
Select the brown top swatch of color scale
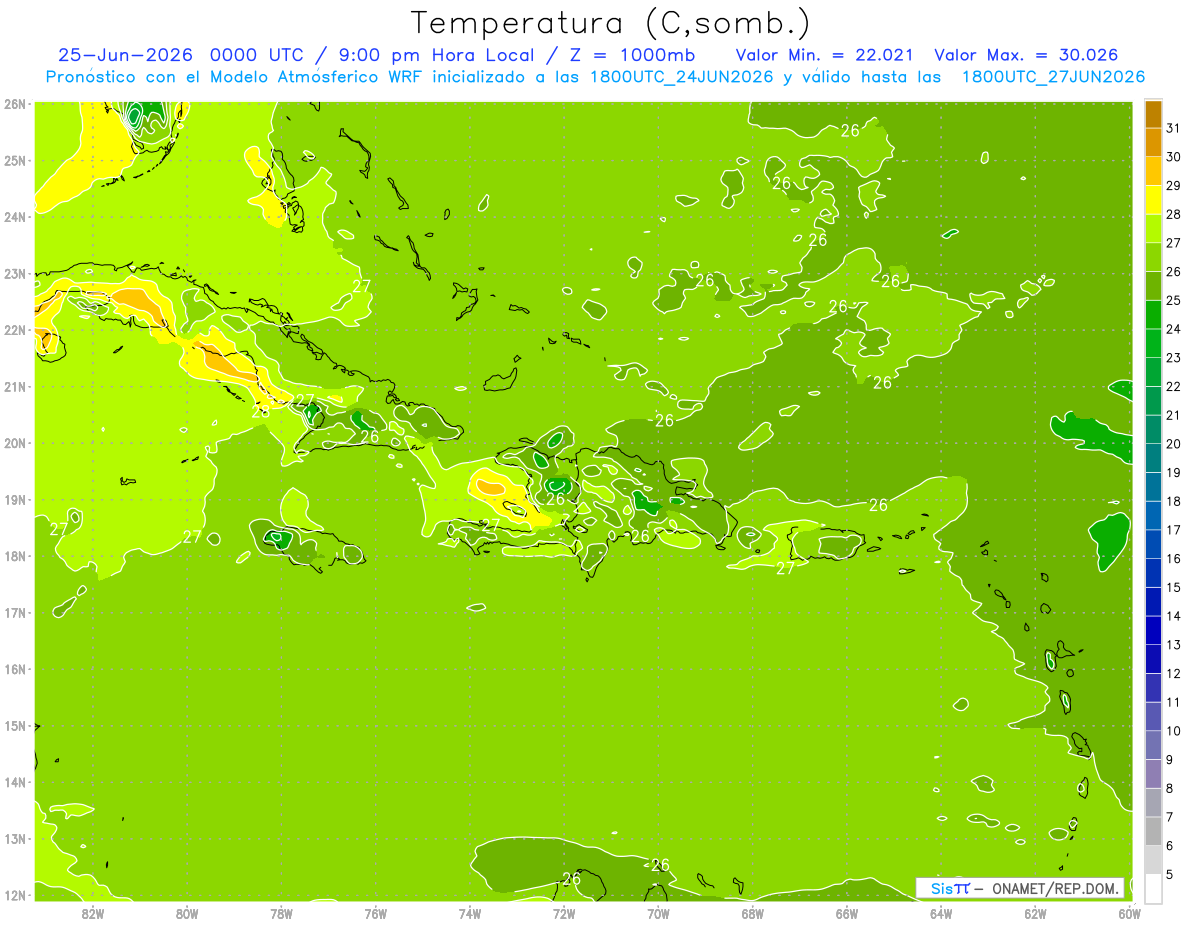pos(1153,114)
